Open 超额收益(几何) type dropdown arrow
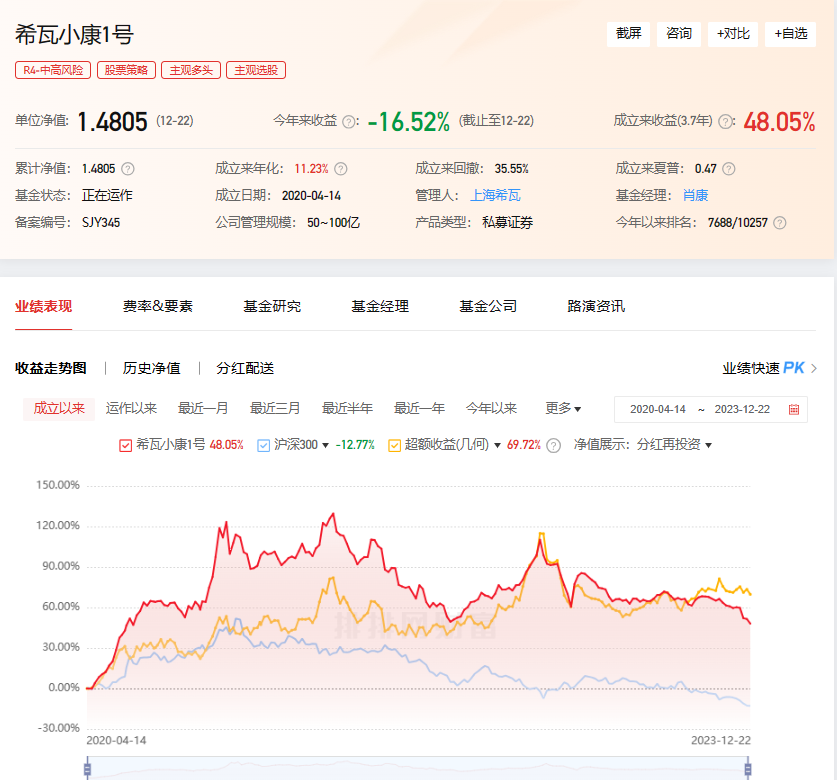The image size is (837, 780). click(x=498, y=446)
